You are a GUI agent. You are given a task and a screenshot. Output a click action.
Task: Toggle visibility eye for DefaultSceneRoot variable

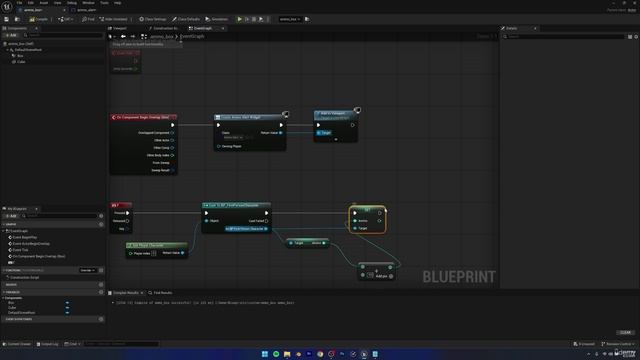[x=67, y=313]
